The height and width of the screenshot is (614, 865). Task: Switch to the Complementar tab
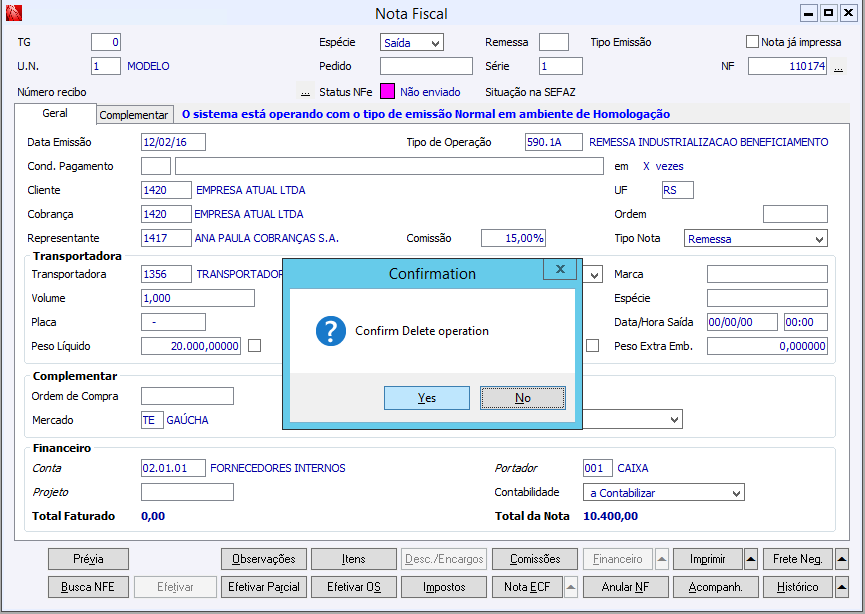[134, 115]
